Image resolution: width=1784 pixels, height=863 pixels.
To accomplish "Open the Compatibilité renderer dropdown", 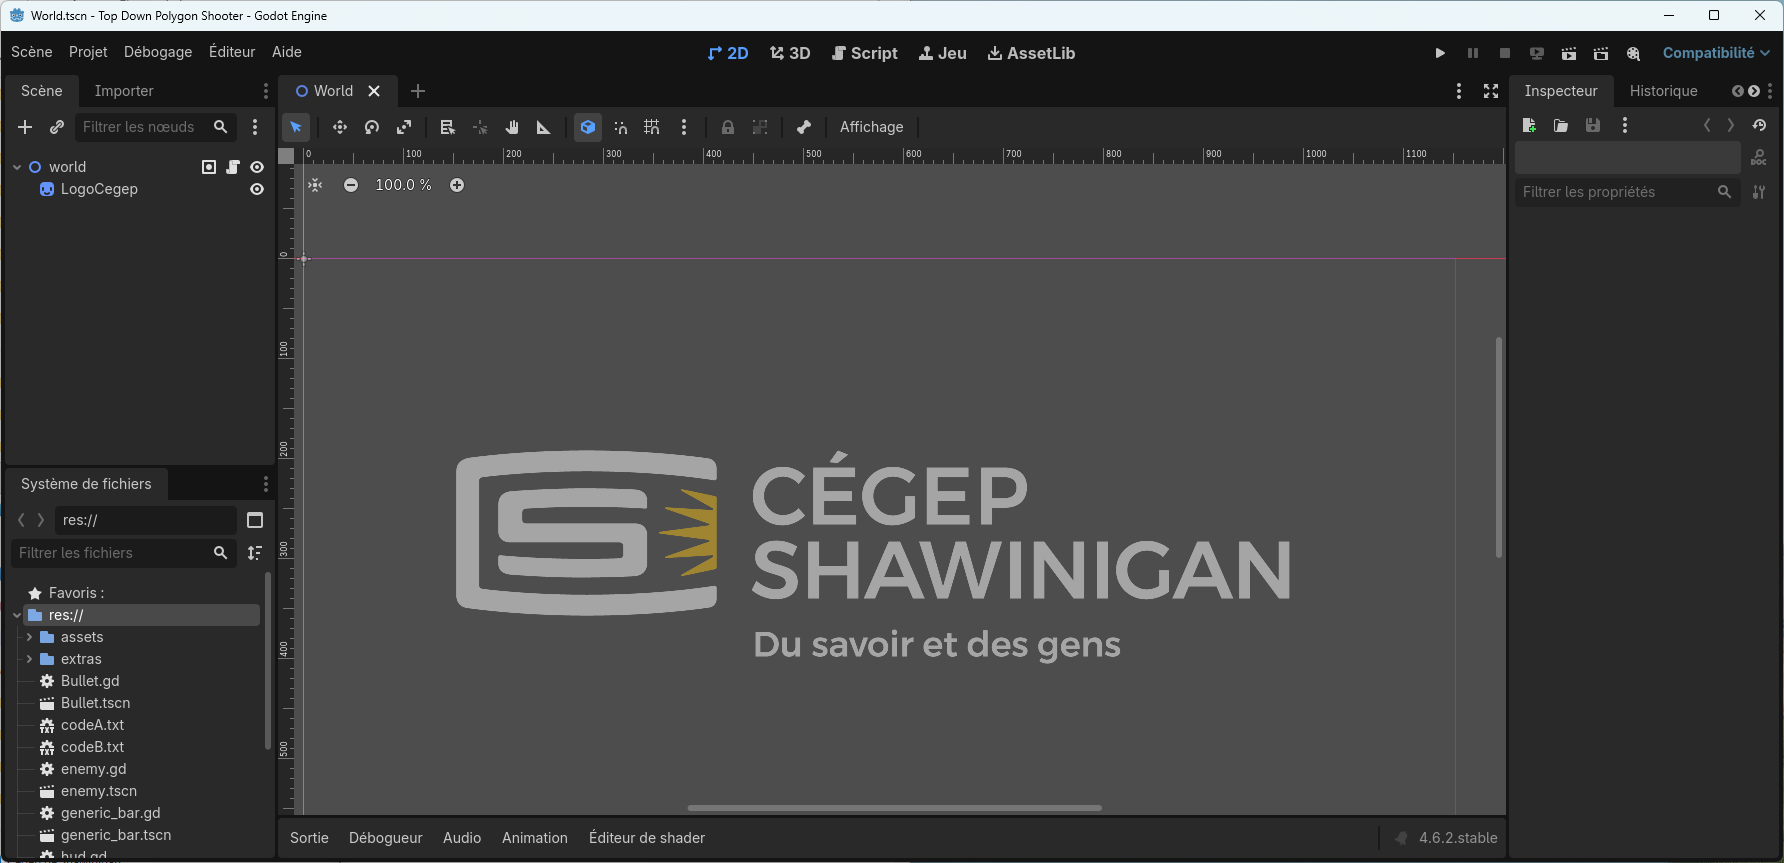I will pyautogui.click(x=1716, y=53).
